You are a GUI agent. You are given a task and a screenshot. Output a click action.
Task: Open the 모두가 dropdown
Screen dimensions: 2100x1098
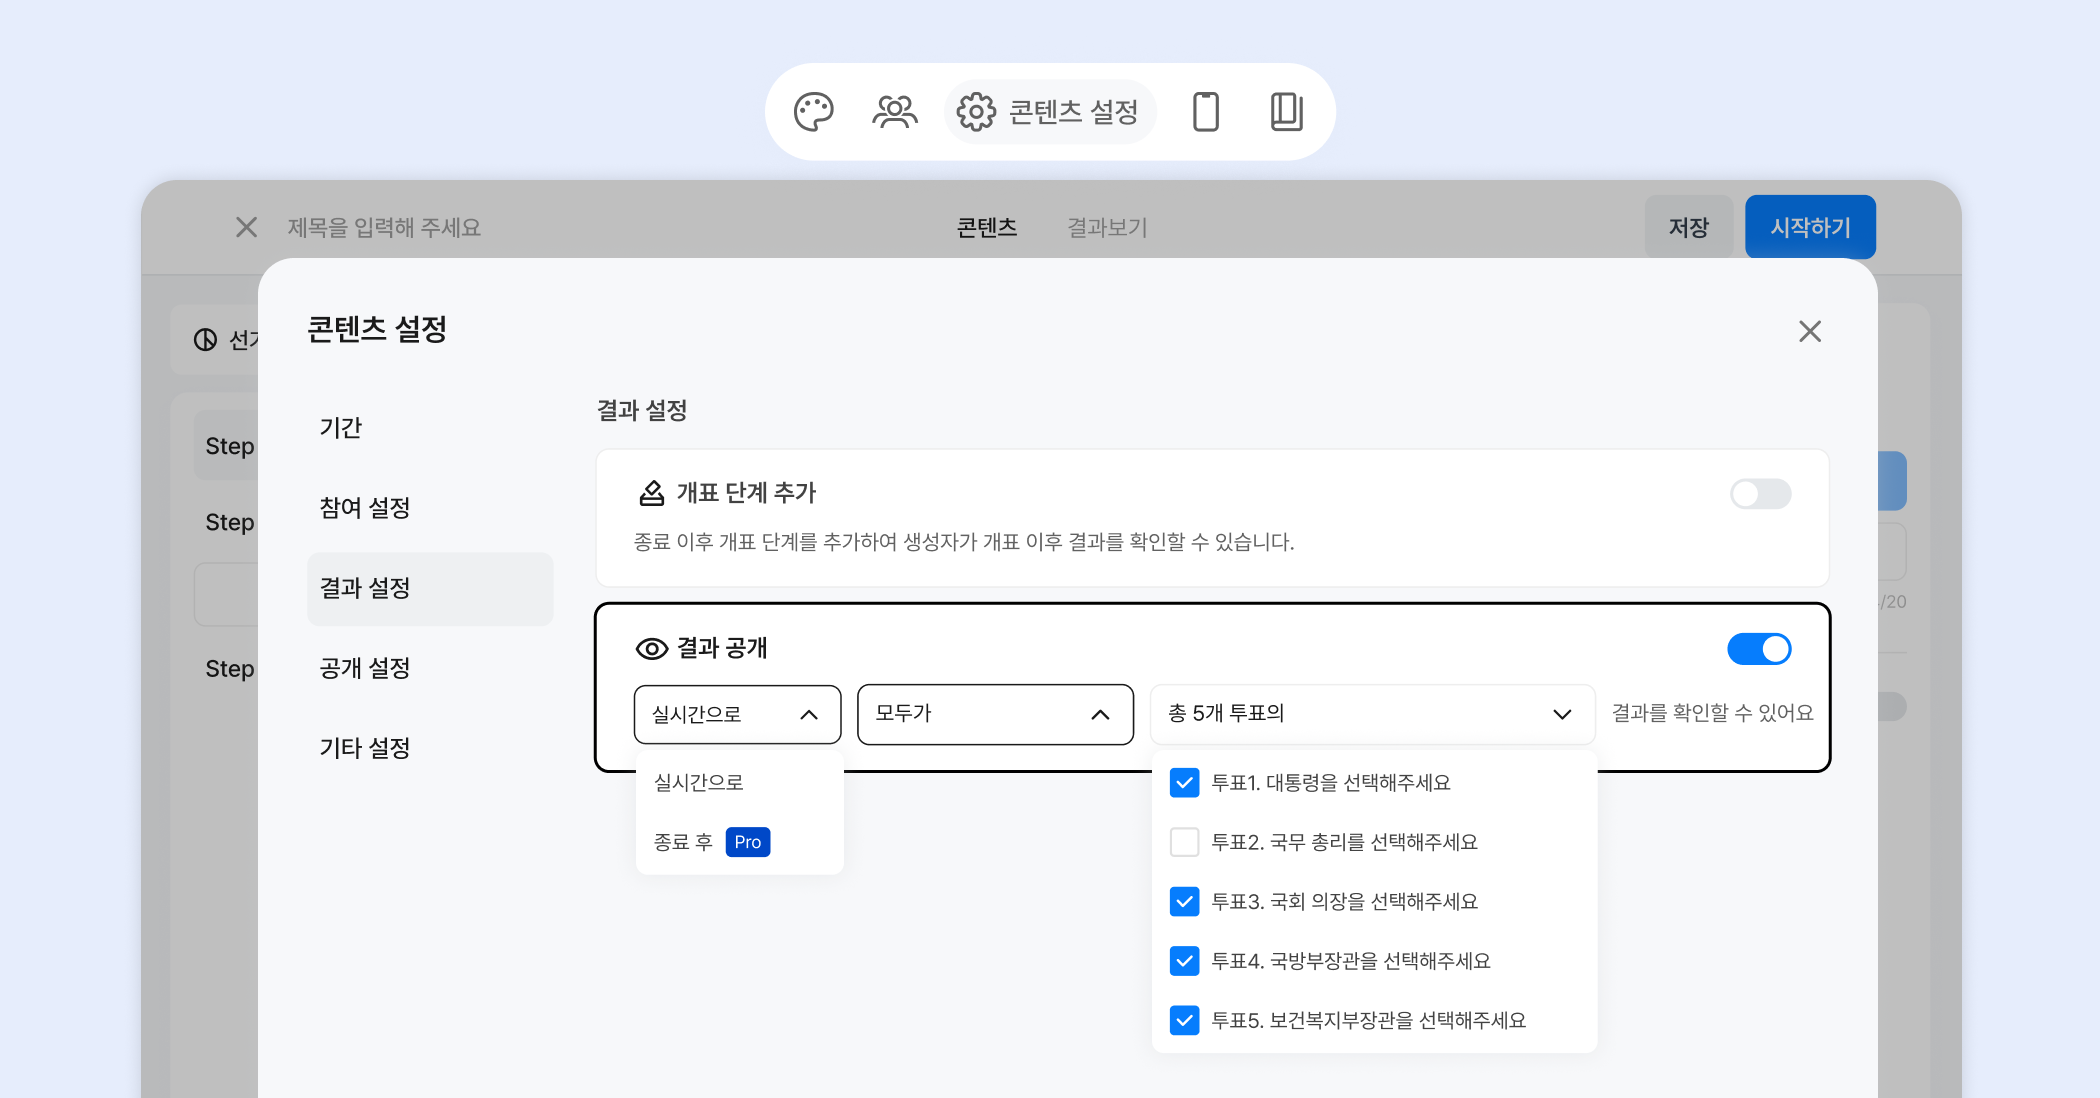[x=994, y=714]
